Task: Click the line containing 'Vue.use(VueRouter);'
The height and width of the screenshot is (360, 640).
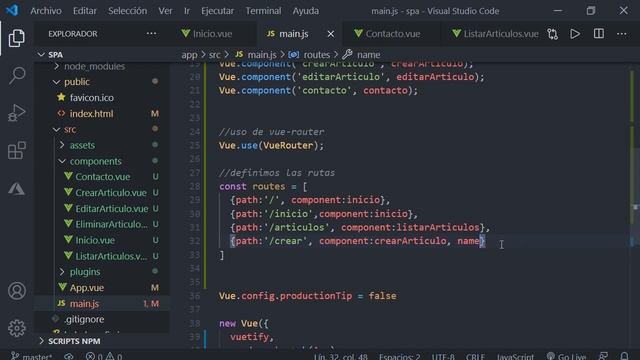Action: tap(271, 146)
